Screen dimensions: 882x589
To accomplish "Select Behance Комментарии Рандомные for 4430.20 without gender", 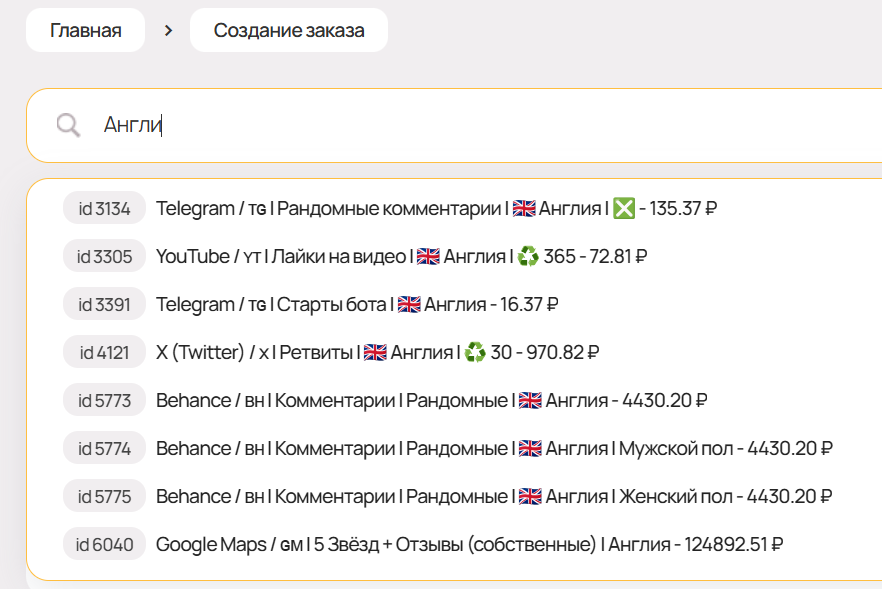I will coord(431,401).
